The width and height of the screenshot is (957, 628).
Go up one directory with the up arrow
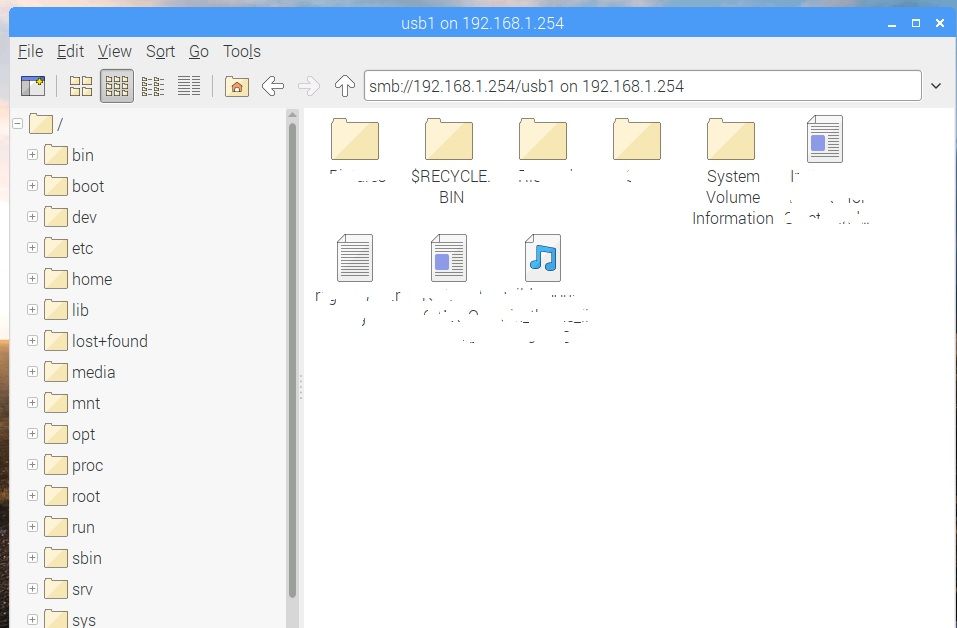coord(344,86)
